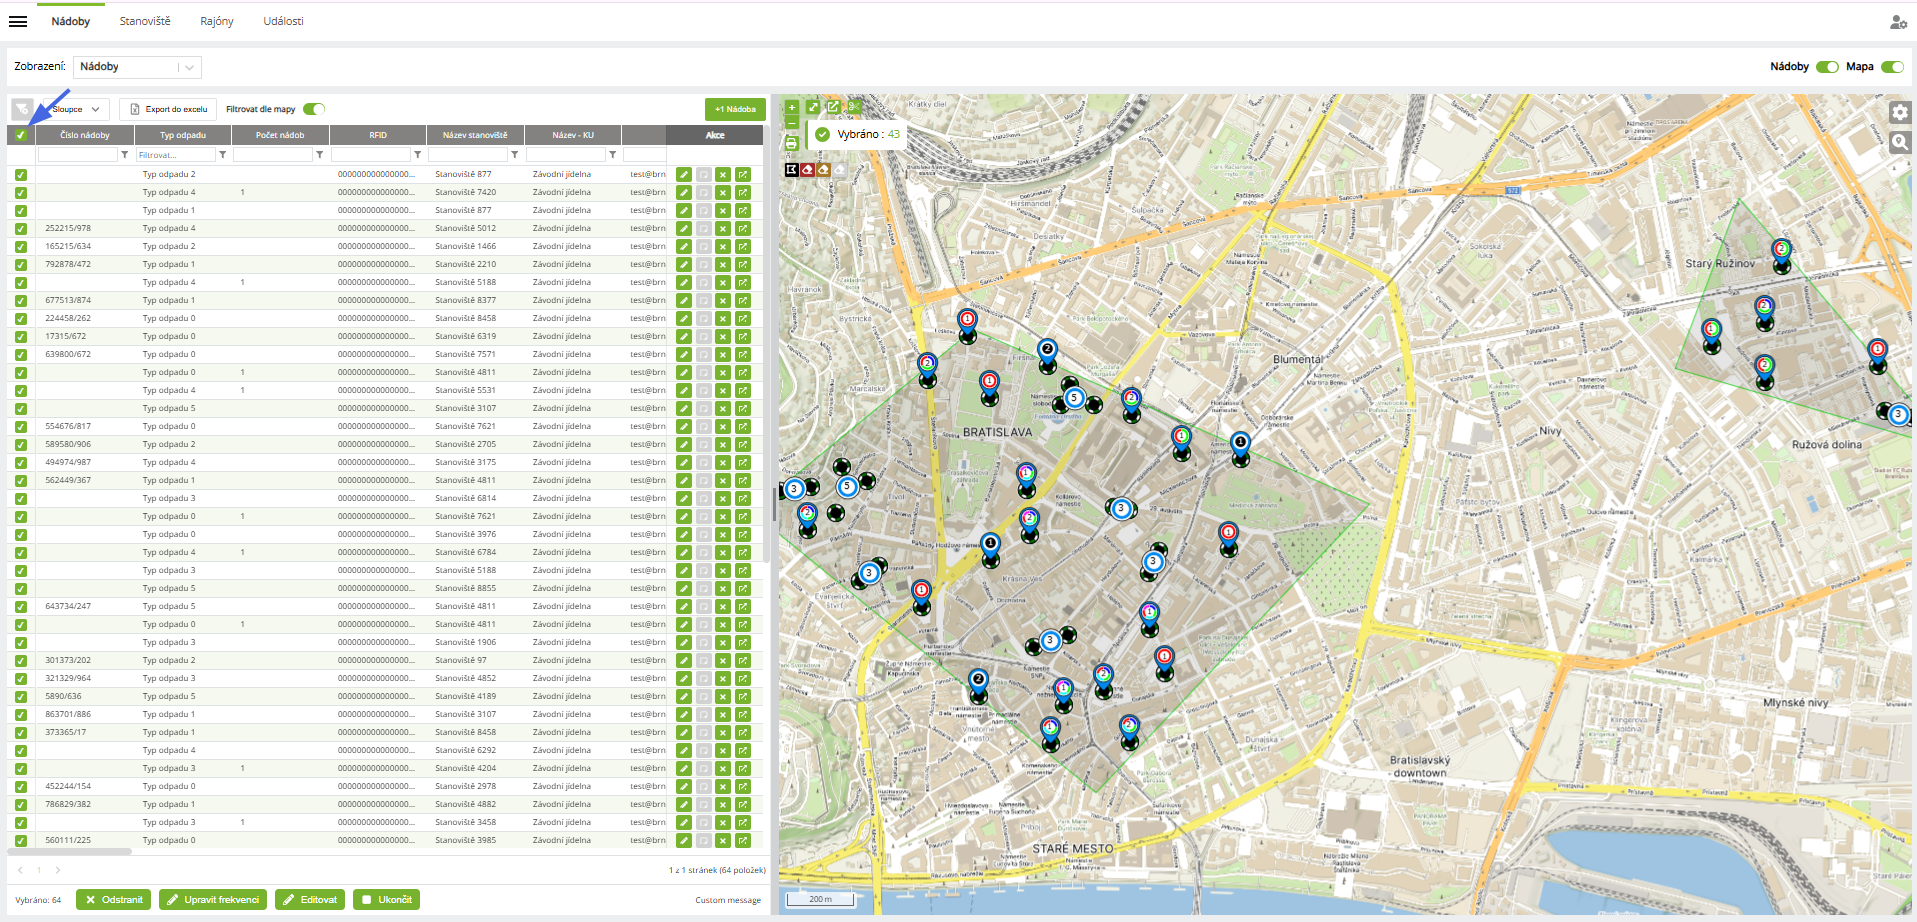The height and width of the screenshot is (922, 1917).
Task: Uncheck the select-all header checkbox
Action: (21, 135)
